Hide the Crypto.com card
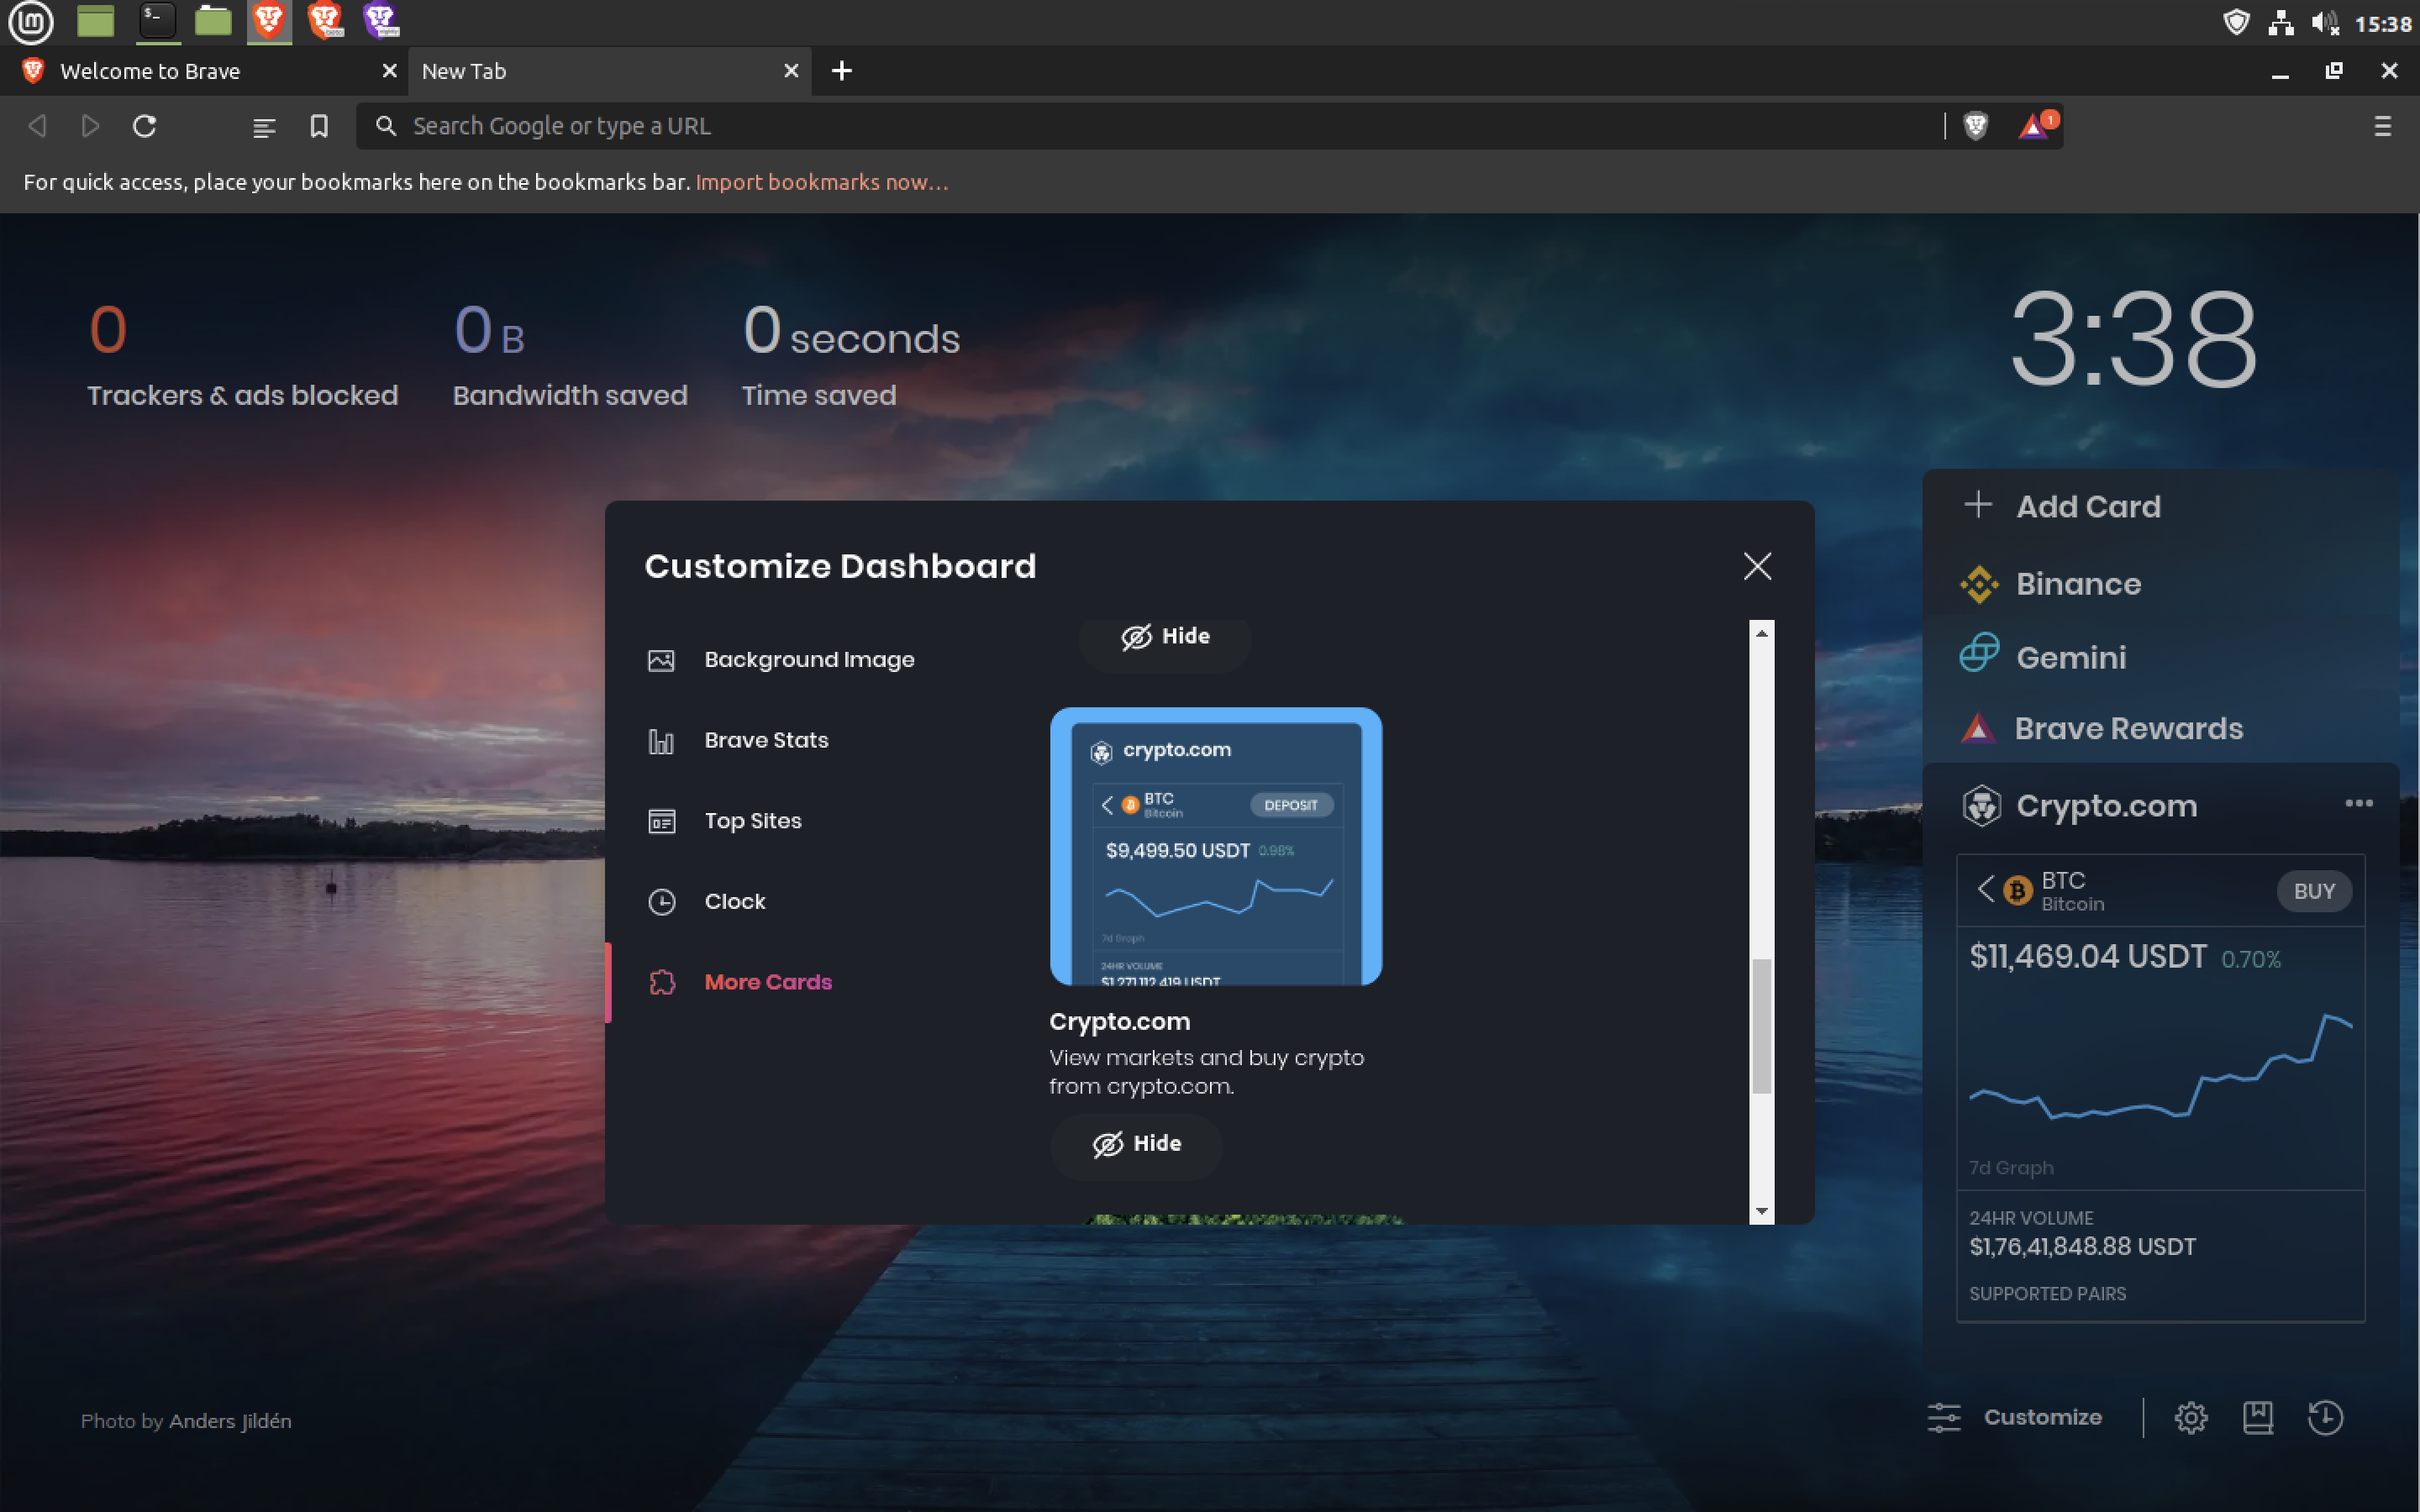Screen dimensions: 2420x1512 pos(1136,1144)
